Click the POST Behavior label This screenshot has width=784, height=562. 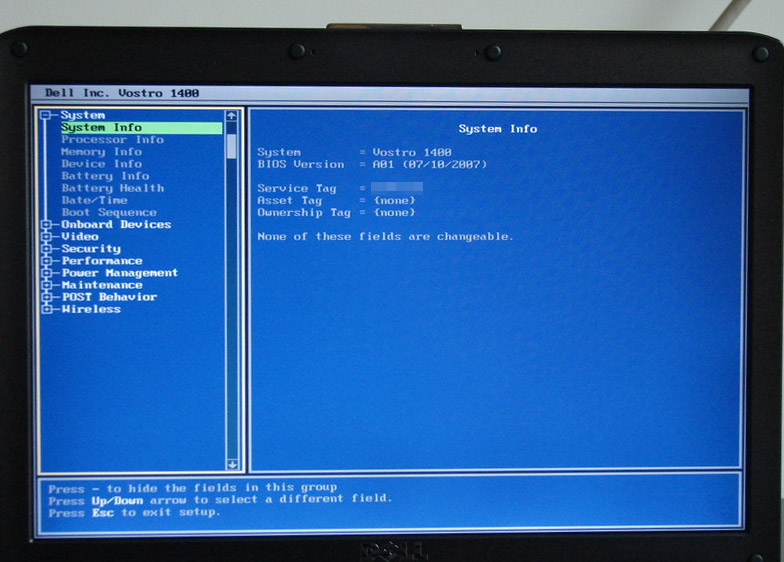tap(109, 297)
